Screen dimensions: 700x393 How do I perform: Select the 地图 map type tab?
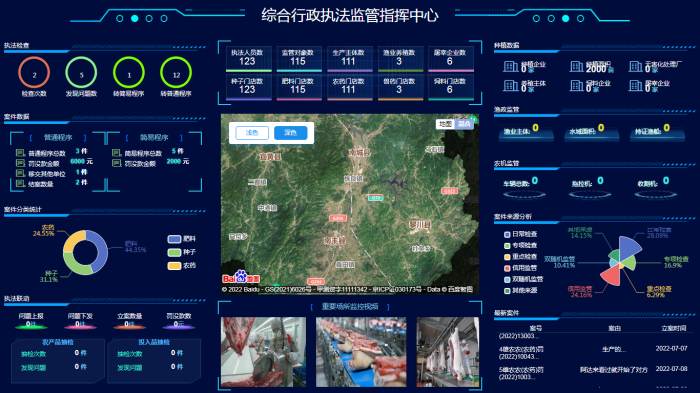click(x=445, y=124)
